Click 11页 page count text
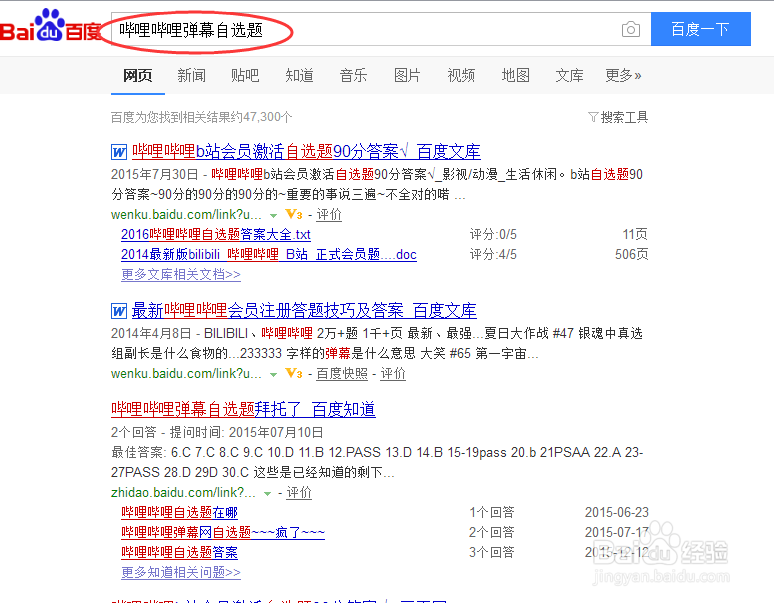The height and width of the screenshot is (603, 774). [x=635, y=234]
